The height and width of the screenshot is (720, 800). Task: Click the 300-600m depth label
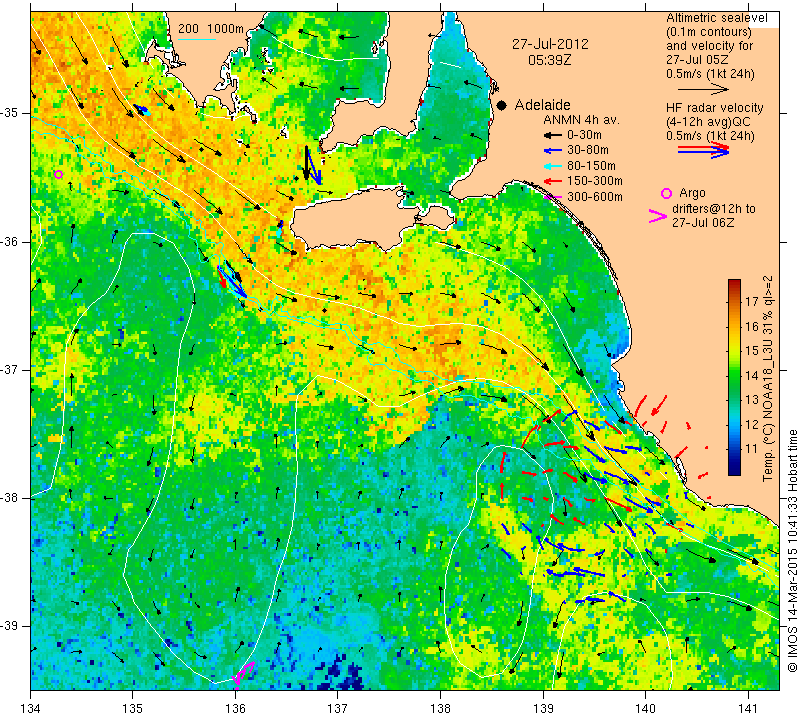[595, 197]
